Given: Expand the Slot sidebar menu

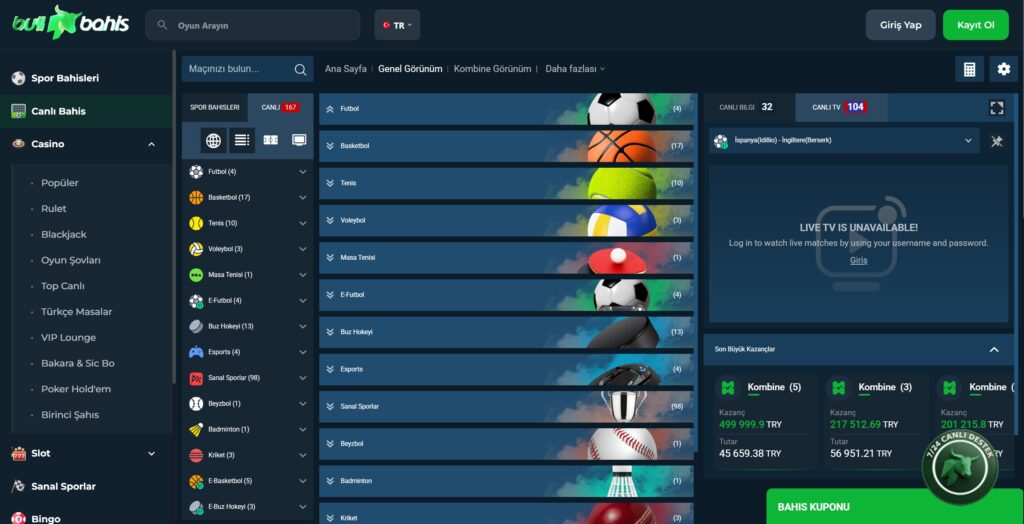Looking at the screenshot, I should [152, 453].
